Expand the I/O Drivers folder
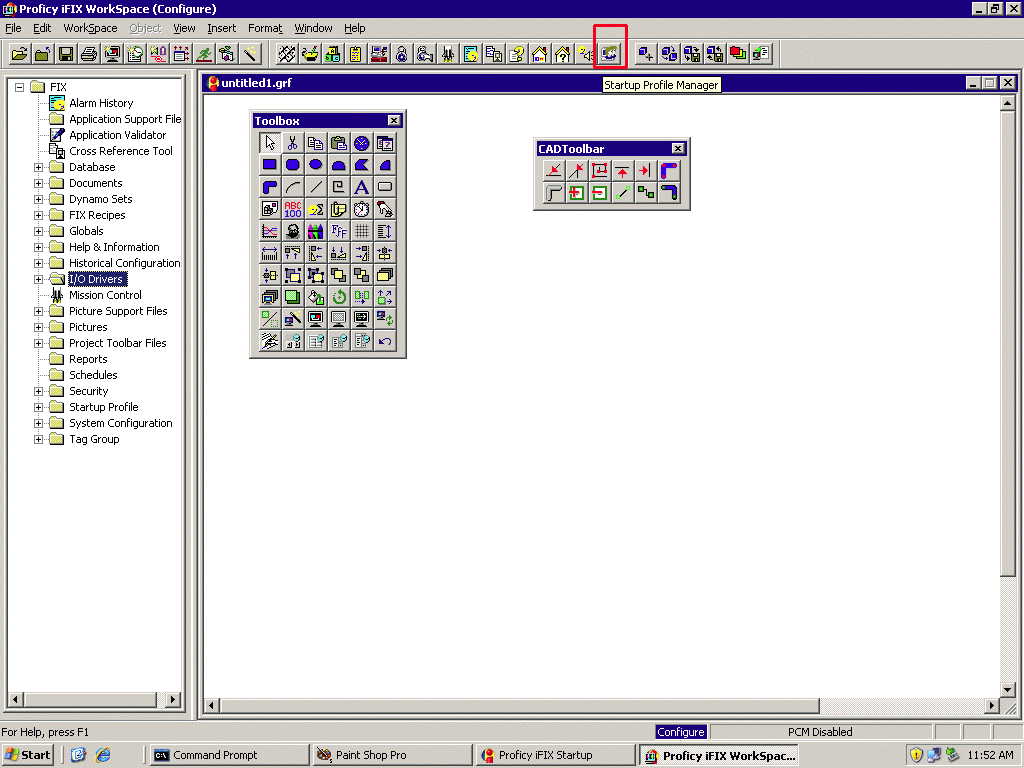This screenshot has height=768, width=1024. pos(39,279)
